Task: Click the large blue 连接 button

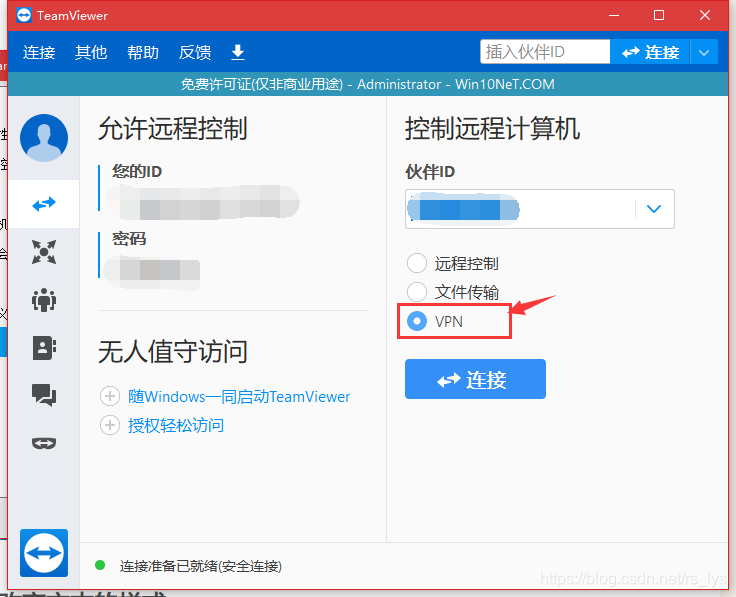Action: click(475, 379)
